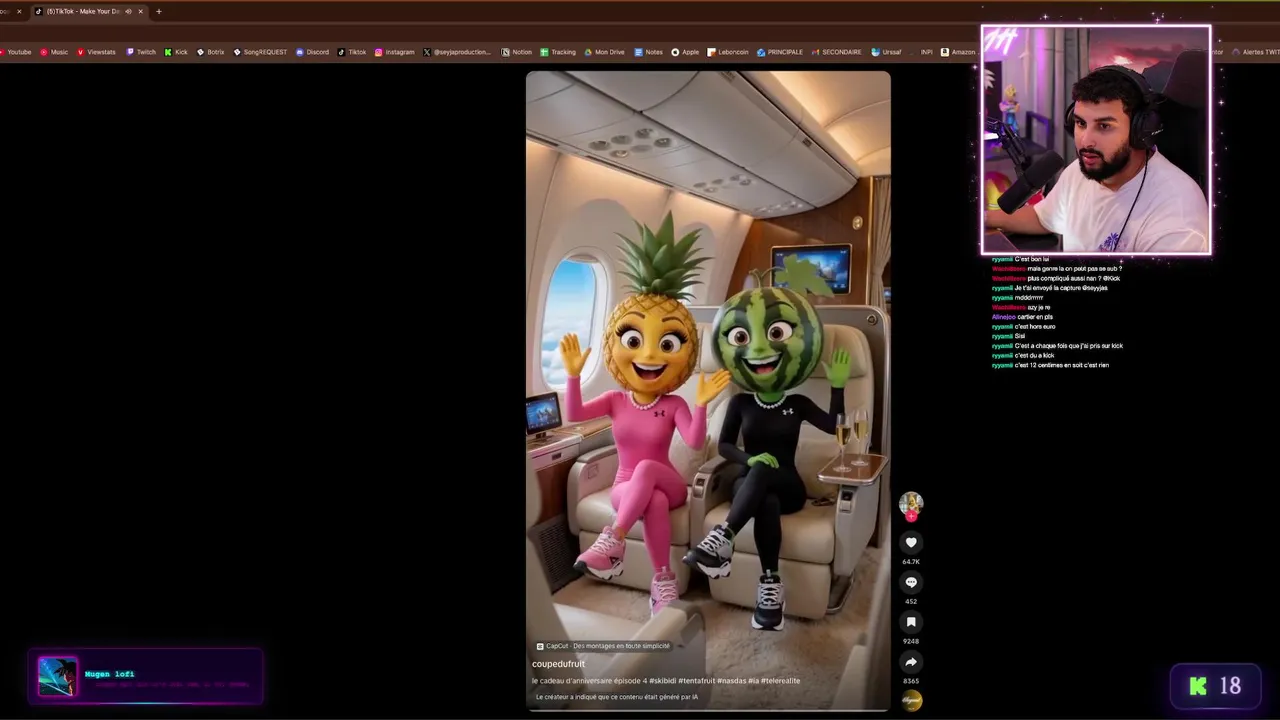Click the Kick 18 counter widget
Screen dimensions: 1280x720
pyautogui.click(x=1215, y=686)
